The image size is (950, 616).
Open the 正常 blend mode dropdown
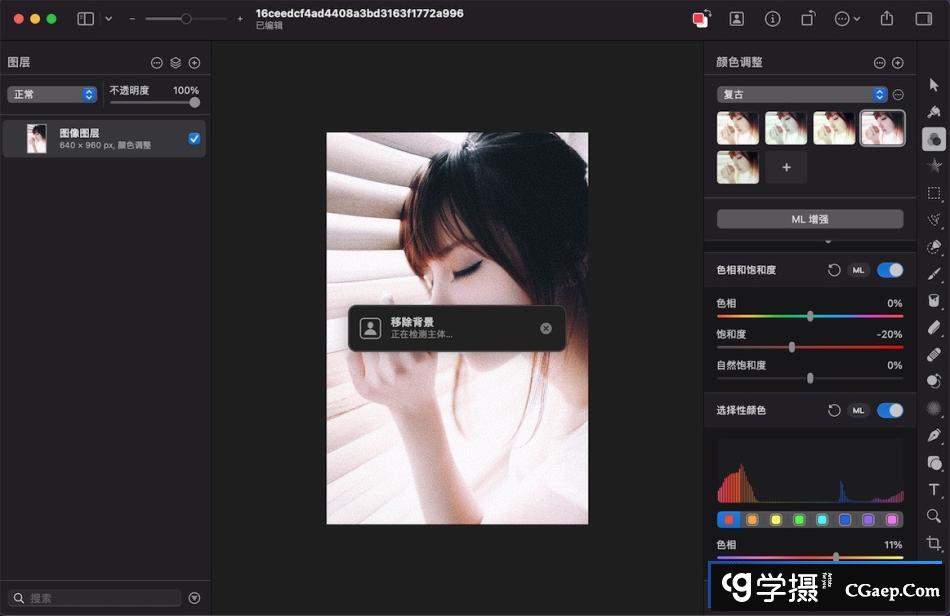52,94
